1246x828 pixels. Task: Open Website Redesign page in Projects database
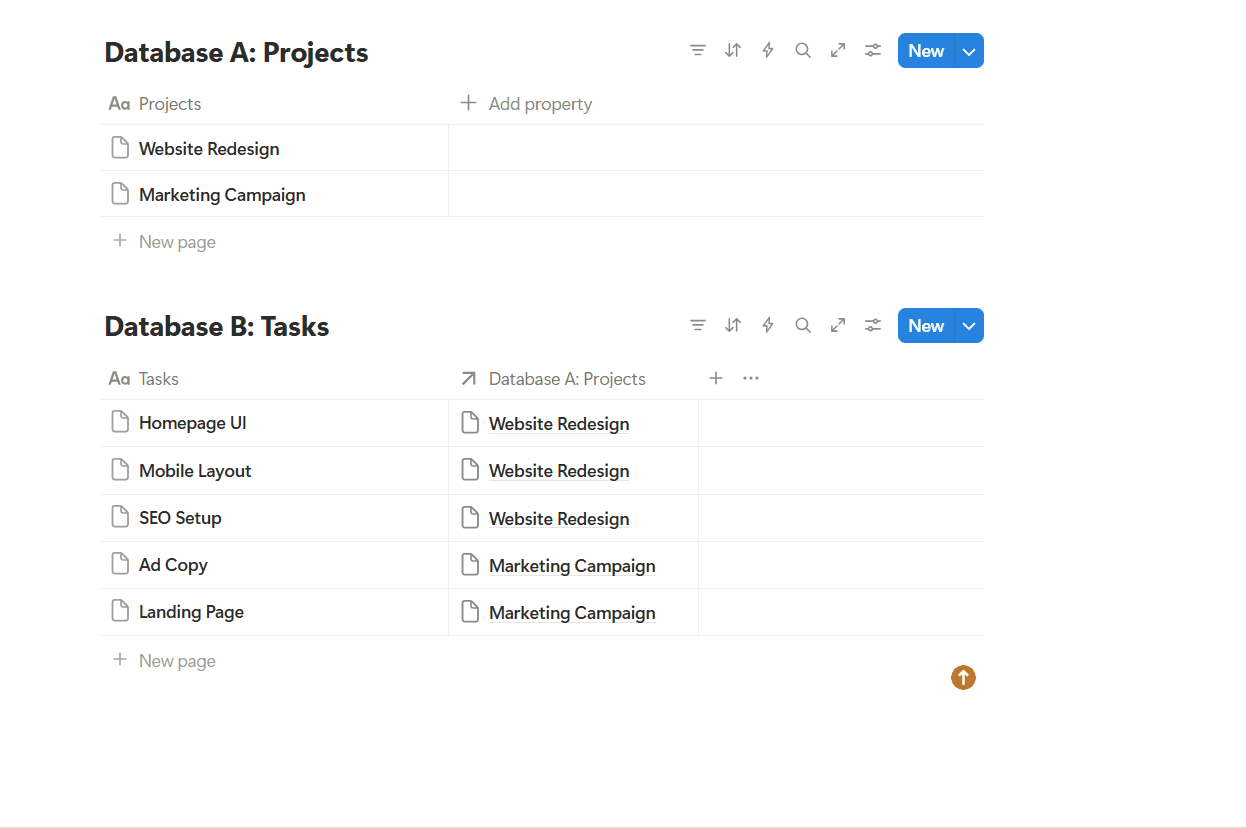coord(209,149)
